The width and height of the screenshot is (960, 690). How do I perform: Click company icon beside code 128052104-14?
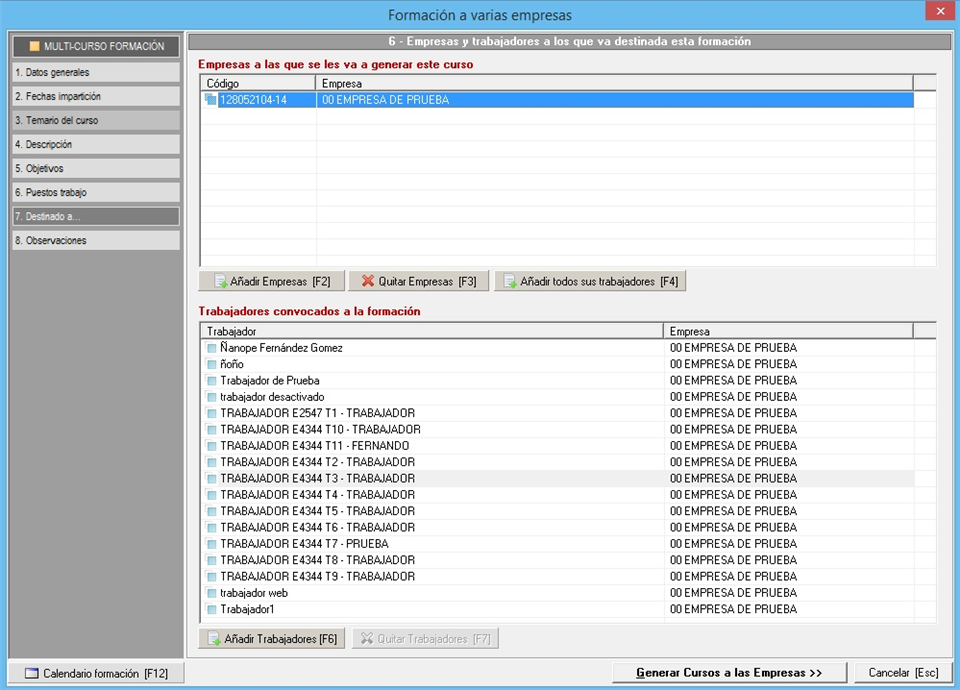pyautogui.click(x=210, y=100)
